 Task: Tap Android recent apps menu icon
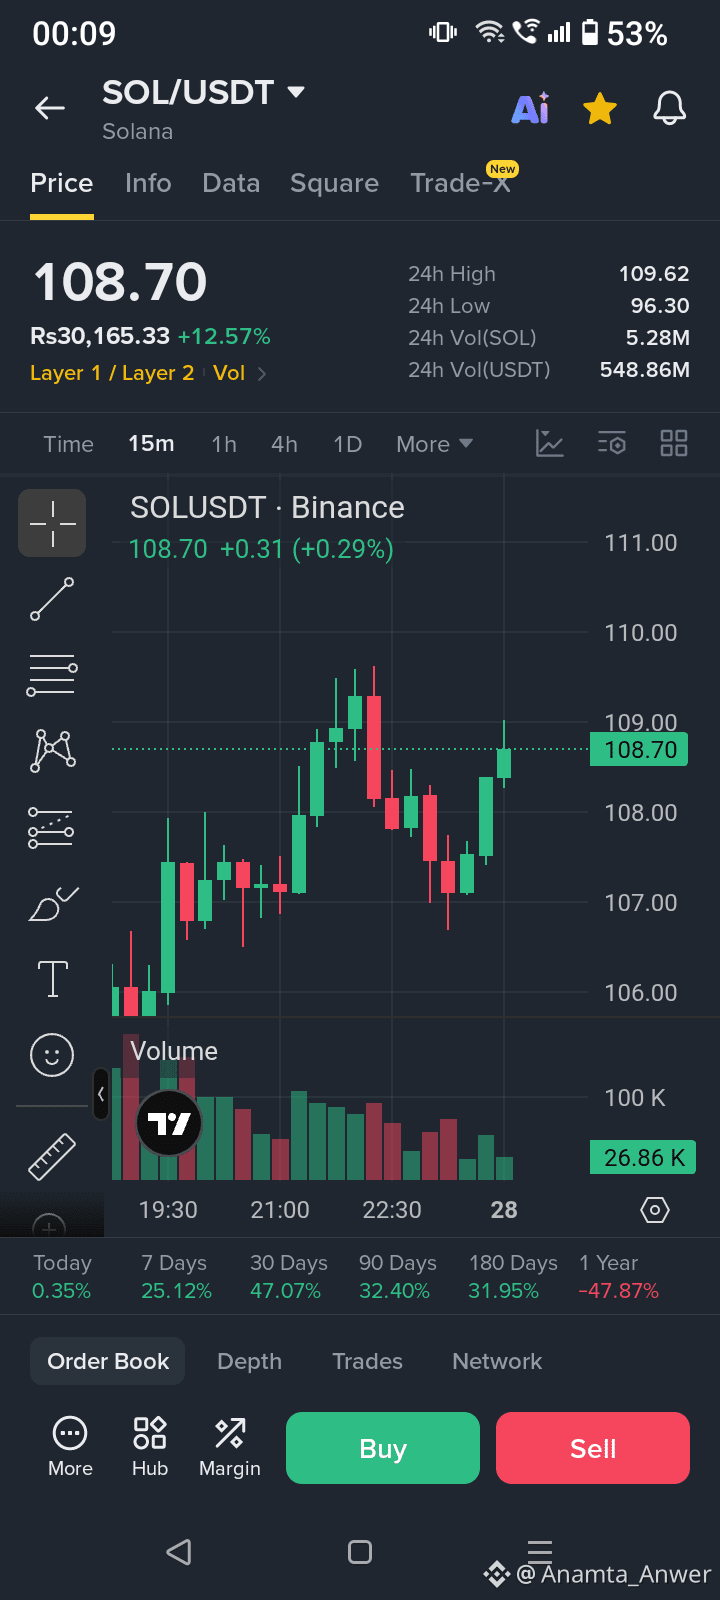pos(540,1550)
